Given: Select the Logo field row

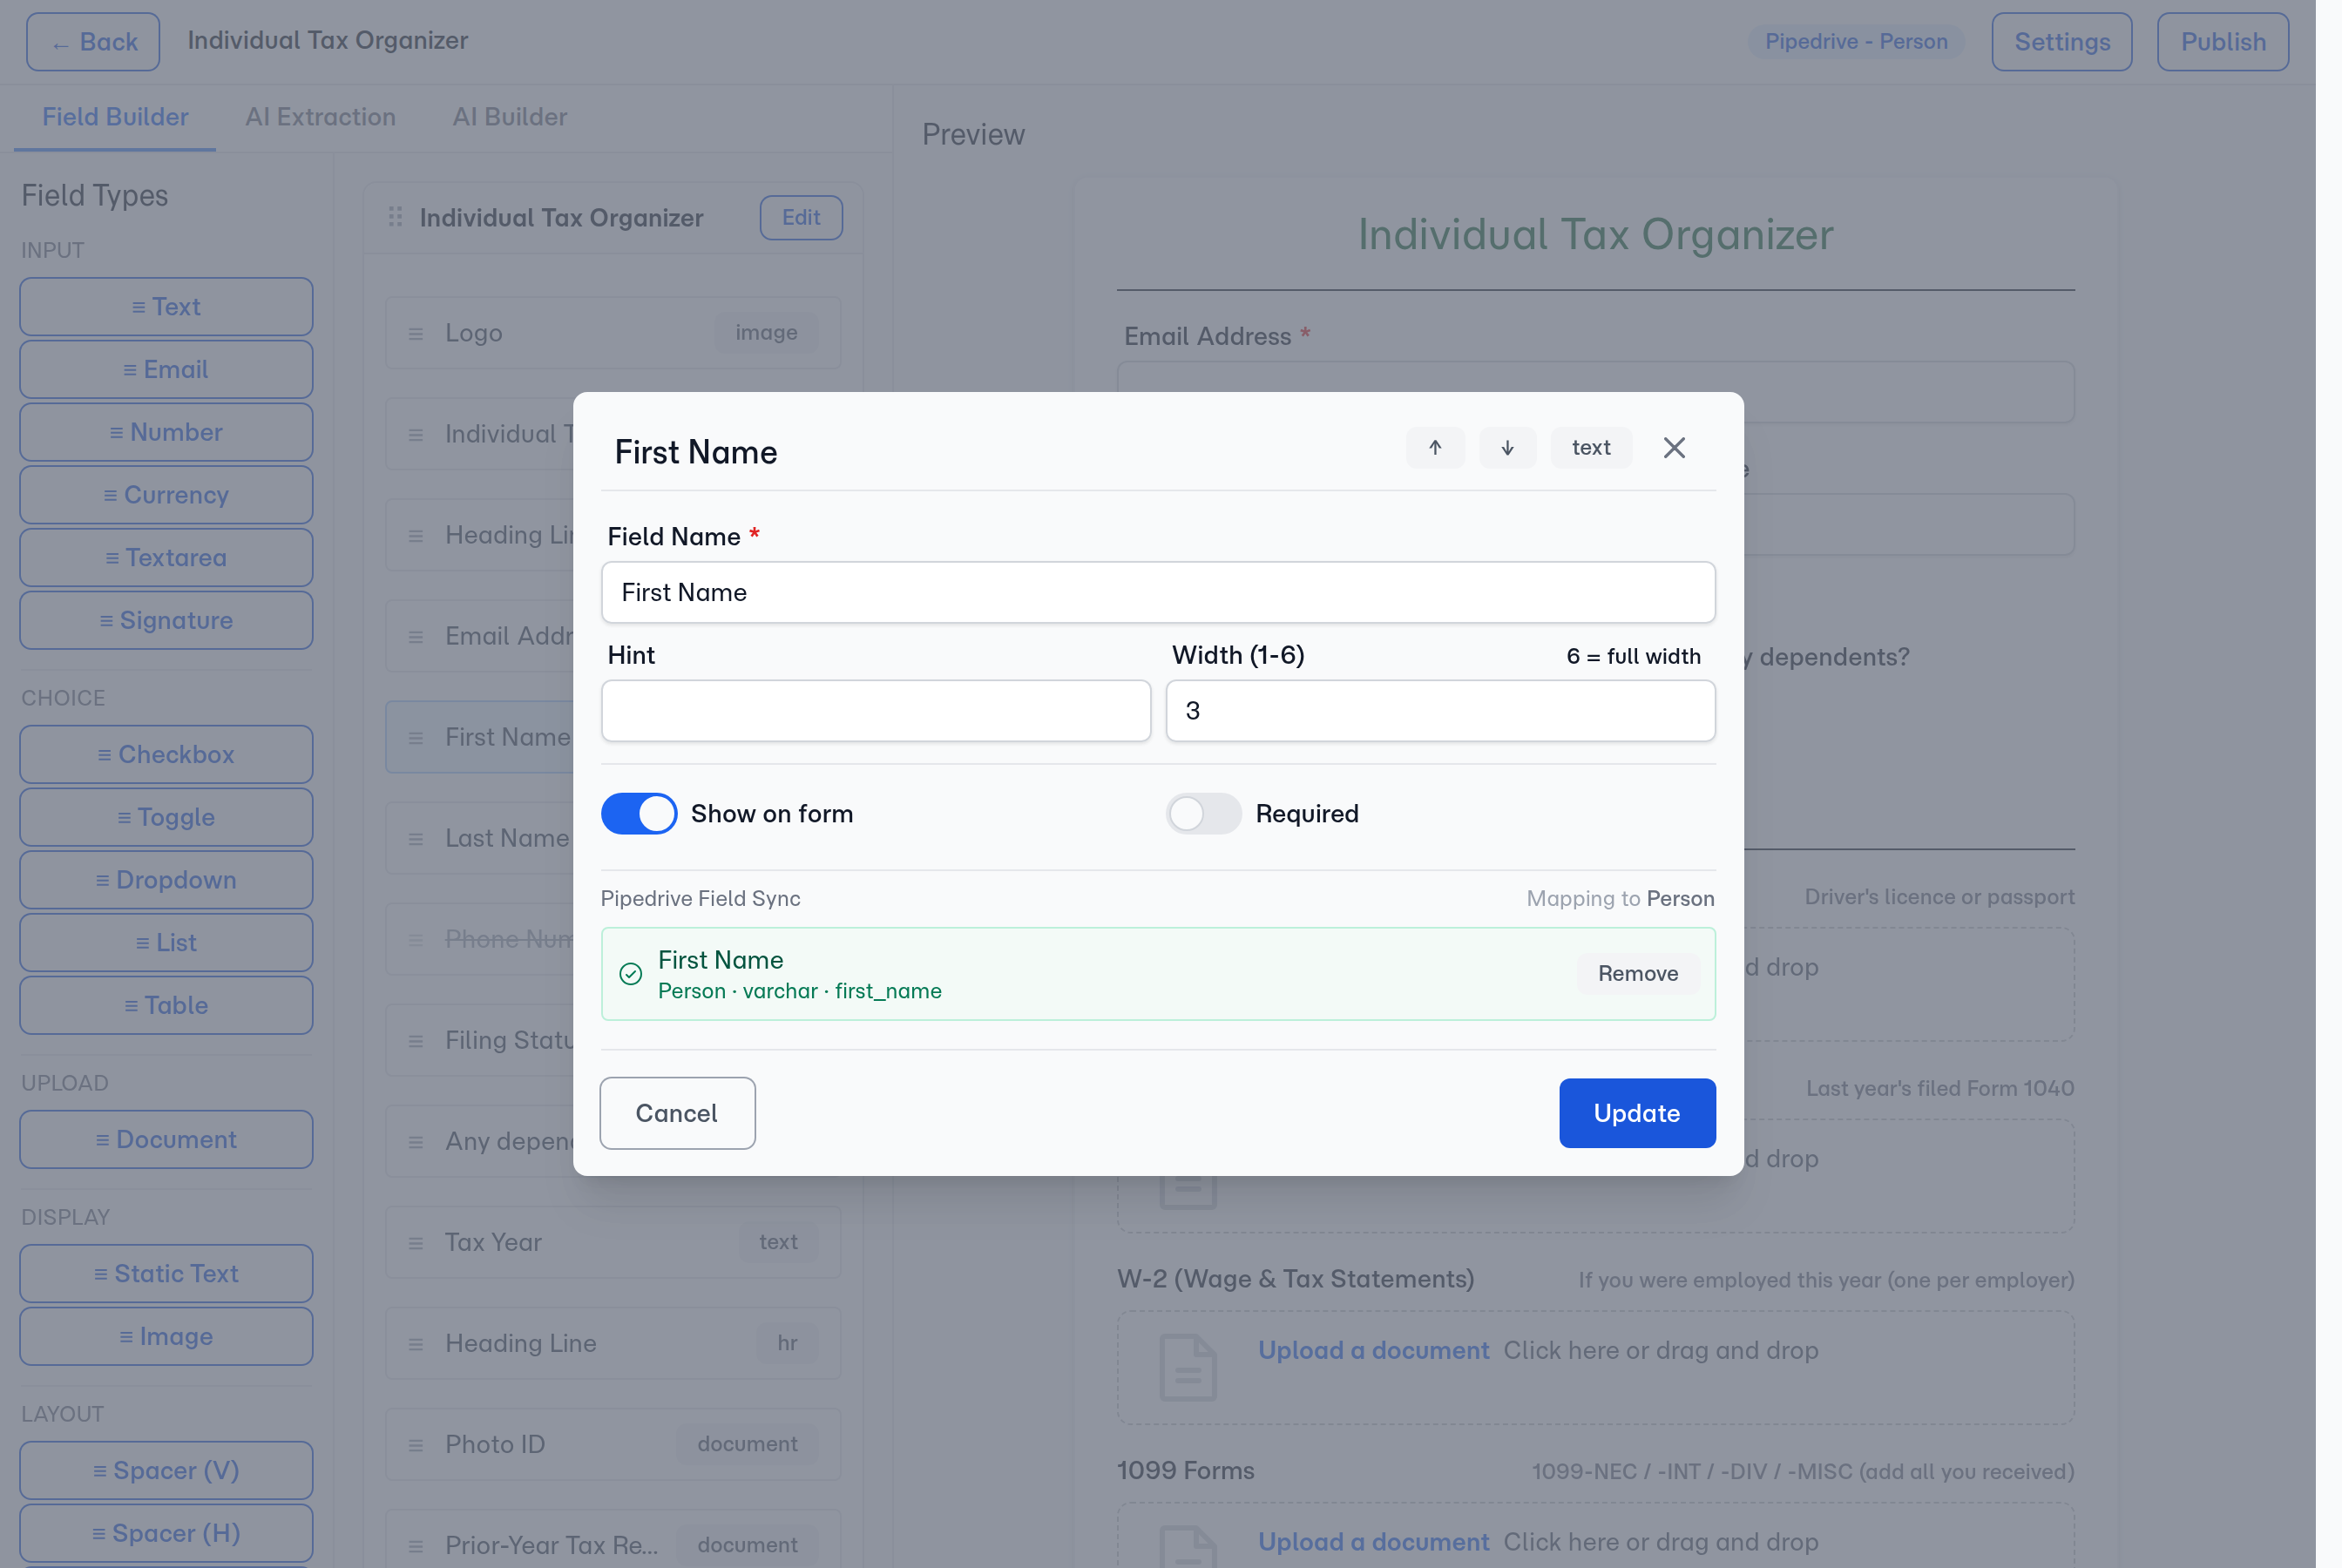Looking at the screenshot, I should coord(613,333).
